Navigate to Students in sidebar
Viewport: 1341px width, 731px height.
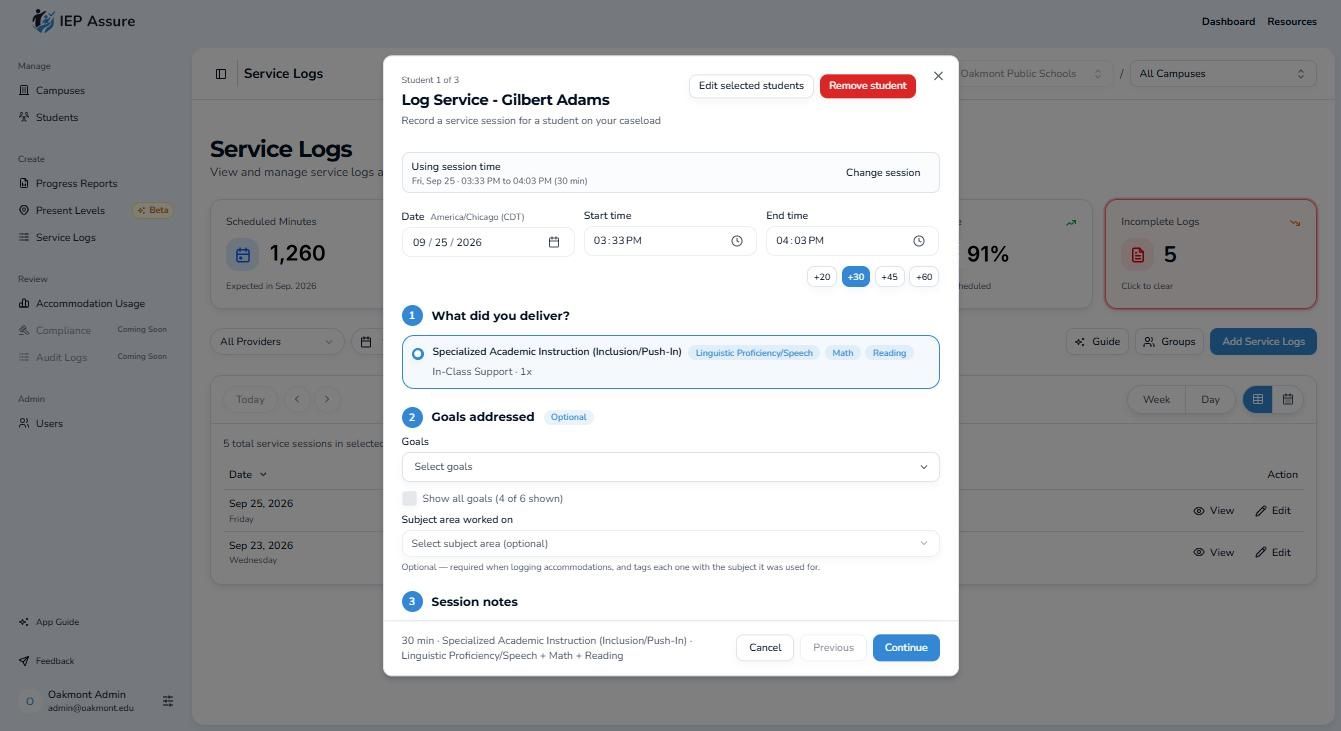(56, 118)
